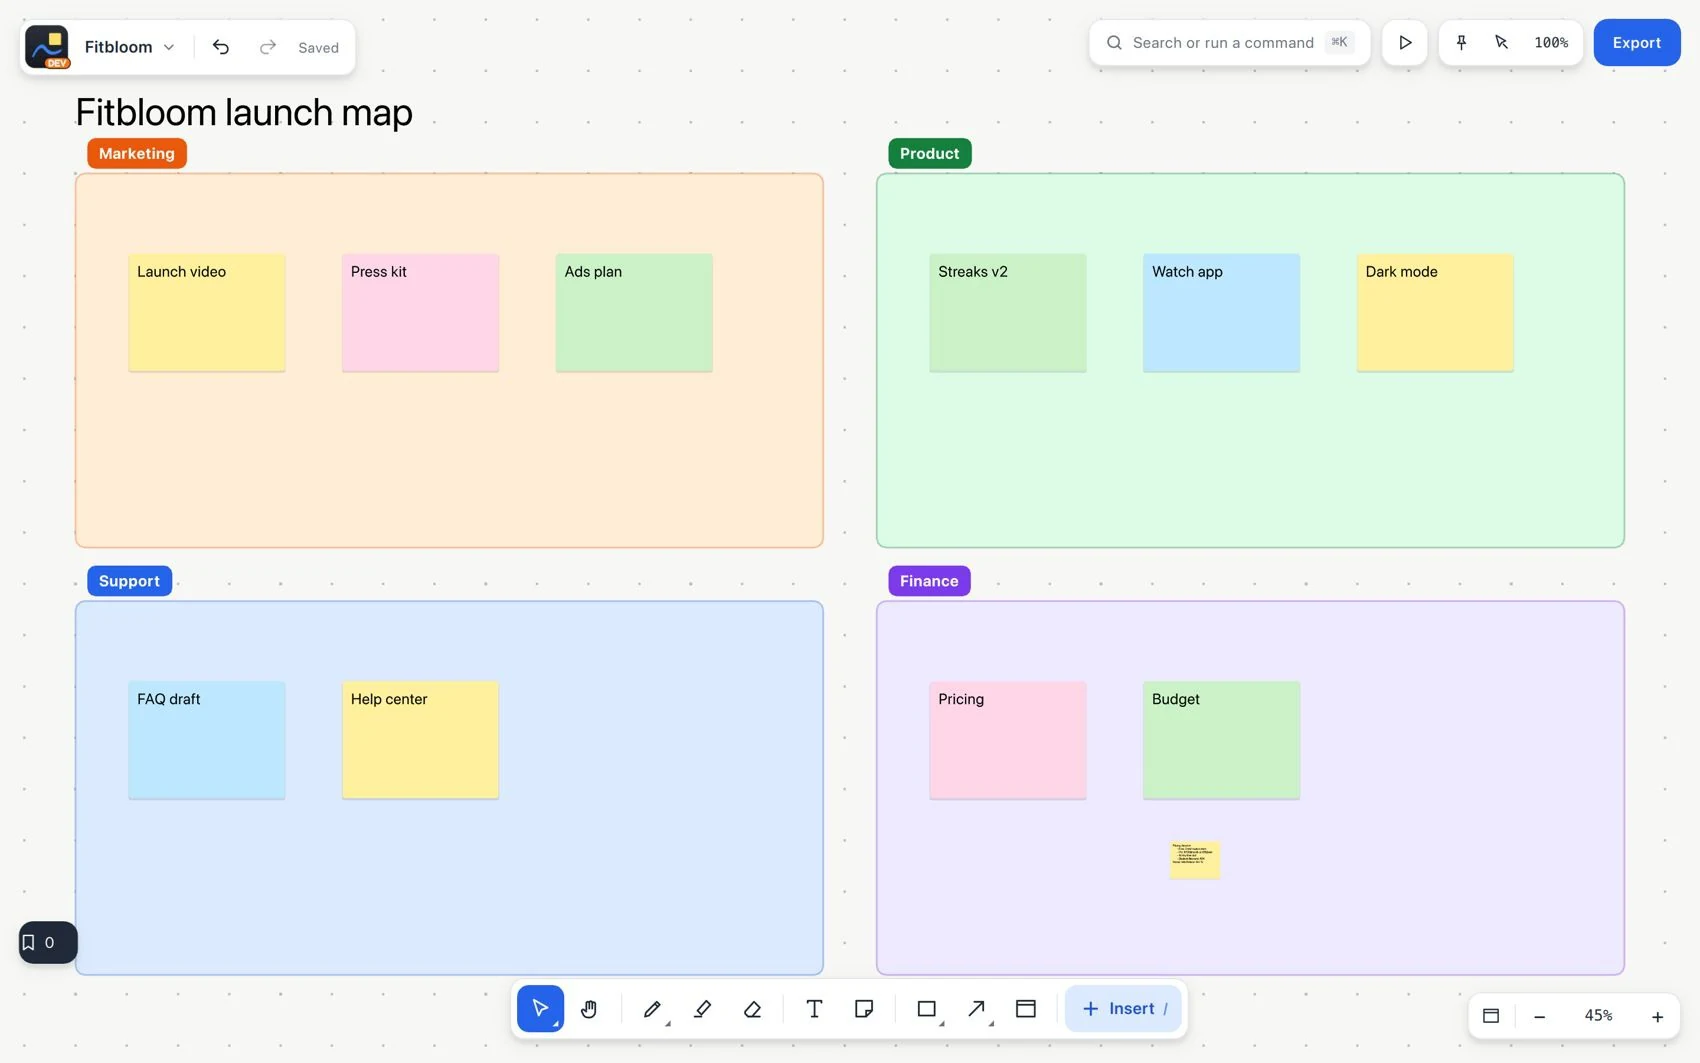Select the Support frame label
Viewport: 1700px width, 1063px height.
[x=129, y=581]
